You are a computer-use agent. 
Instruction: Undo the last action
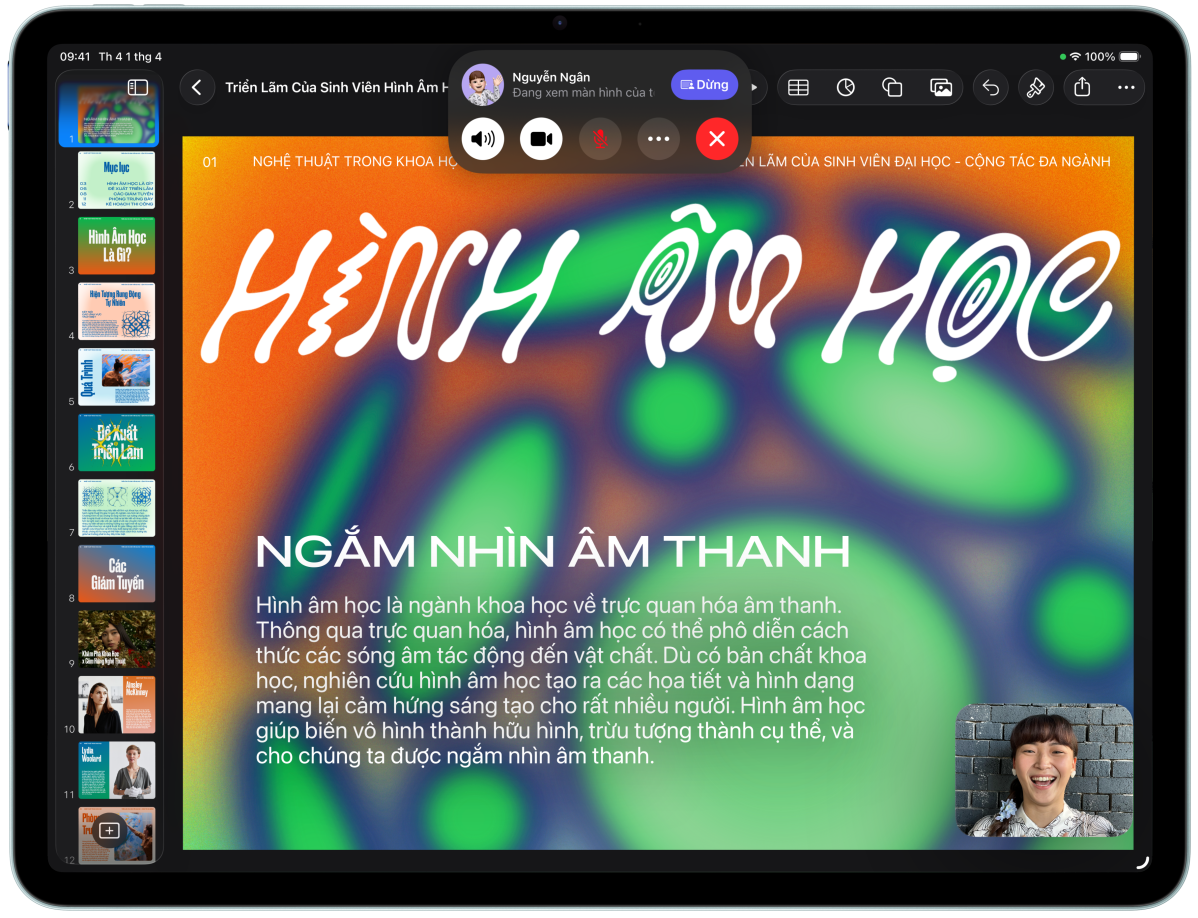coord(990,88)
